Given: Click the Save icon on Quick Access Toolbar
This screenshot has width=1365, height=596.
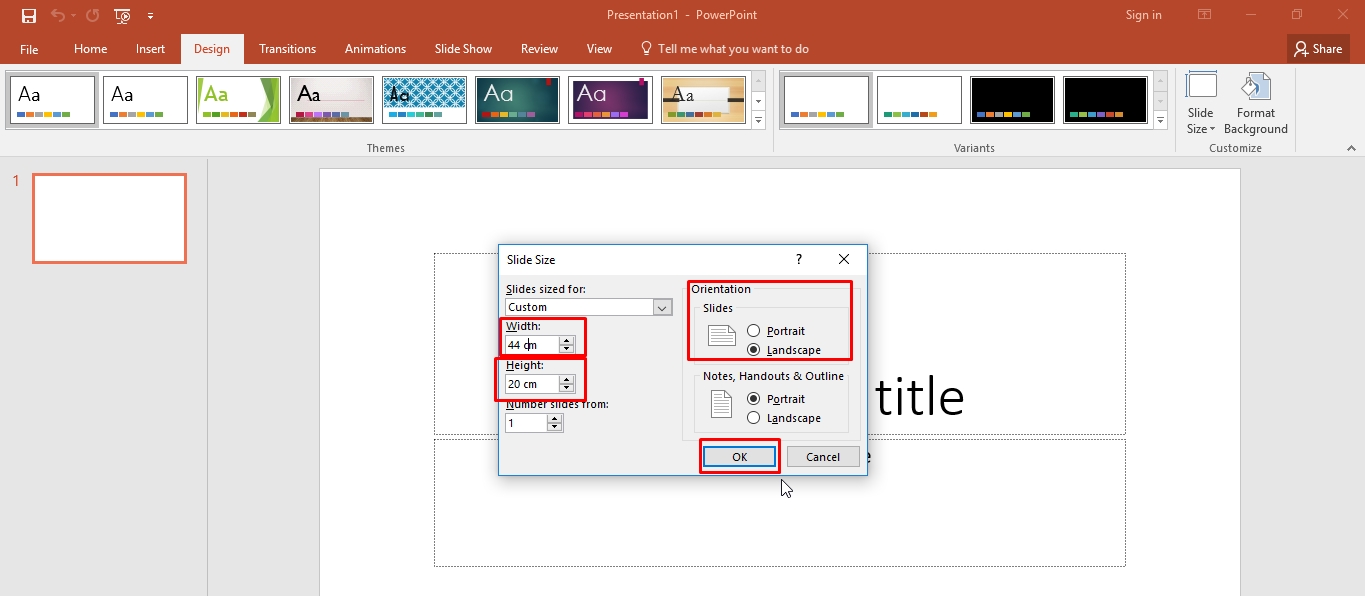Looking at the screenshot, I should (x=27, y=14).
